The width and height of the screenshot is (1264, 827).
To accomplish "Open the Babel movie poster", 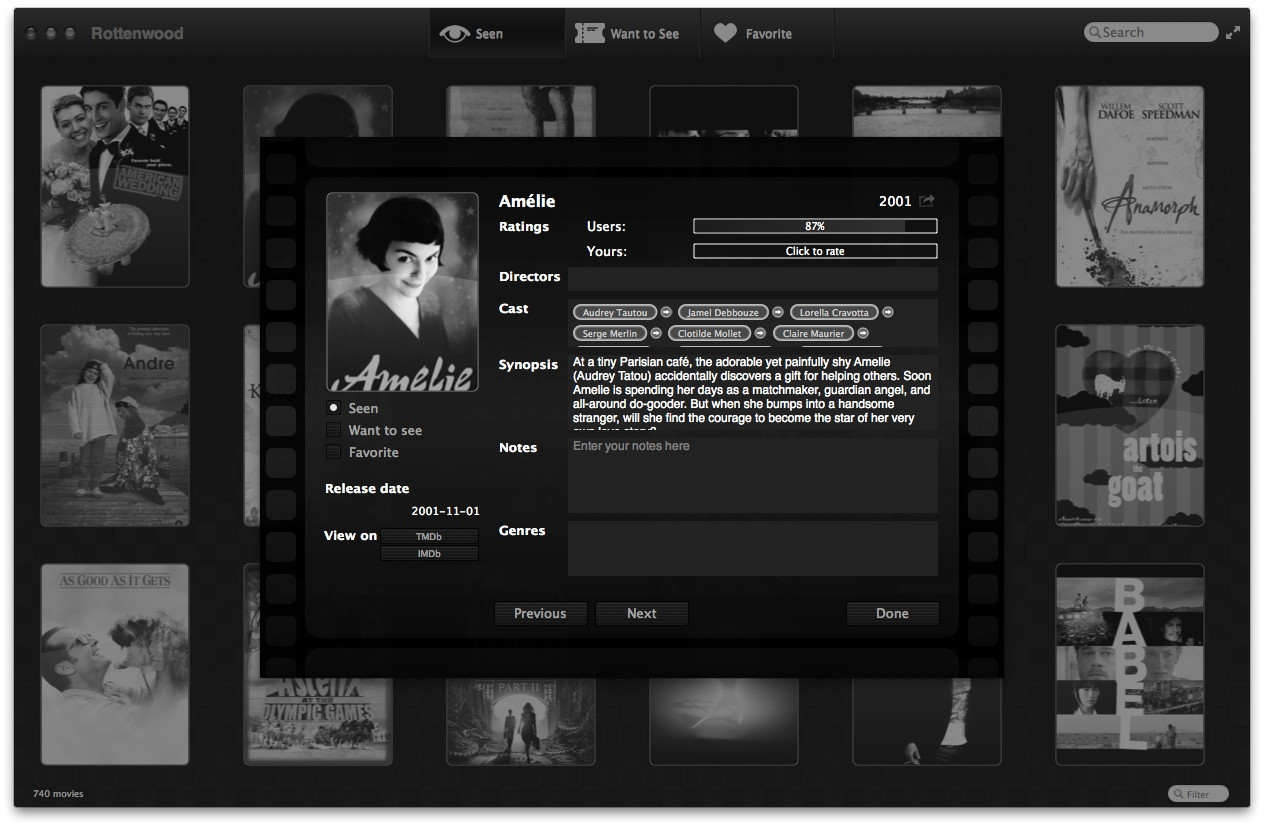I will (x=1130, y=664).
